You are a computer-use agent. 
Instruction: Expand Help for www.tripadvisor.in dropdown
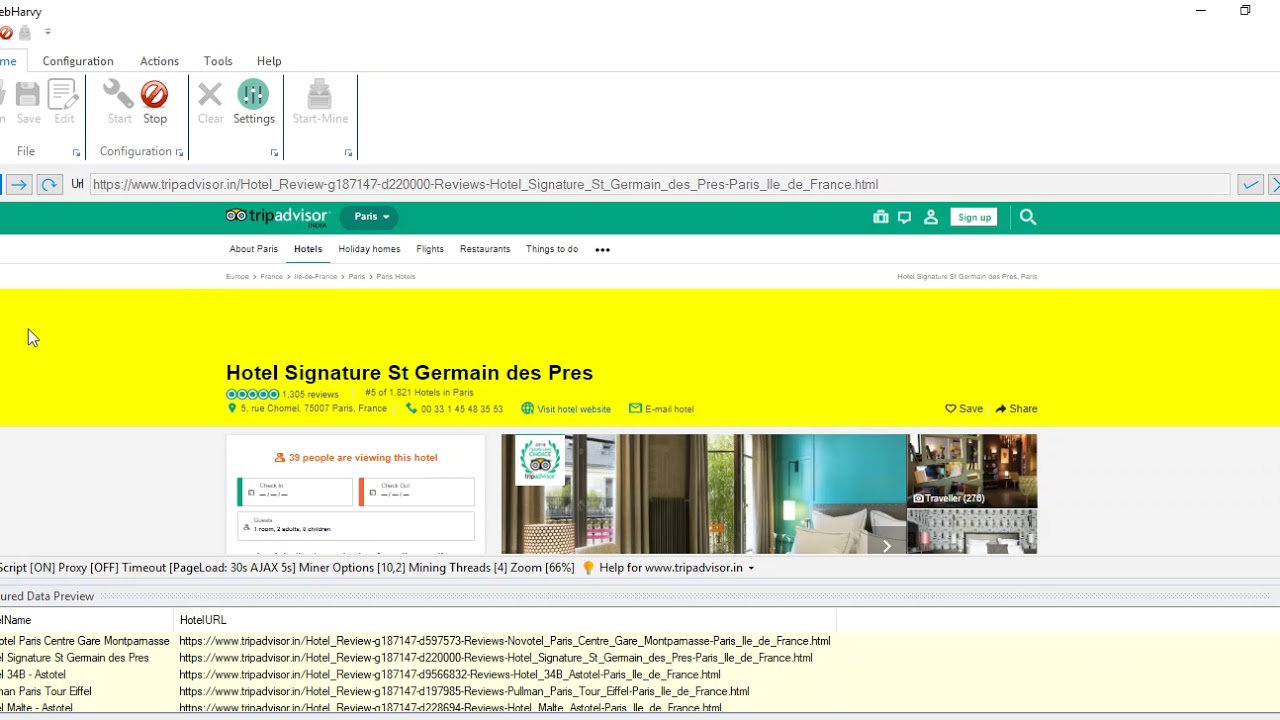click(751, 568)
